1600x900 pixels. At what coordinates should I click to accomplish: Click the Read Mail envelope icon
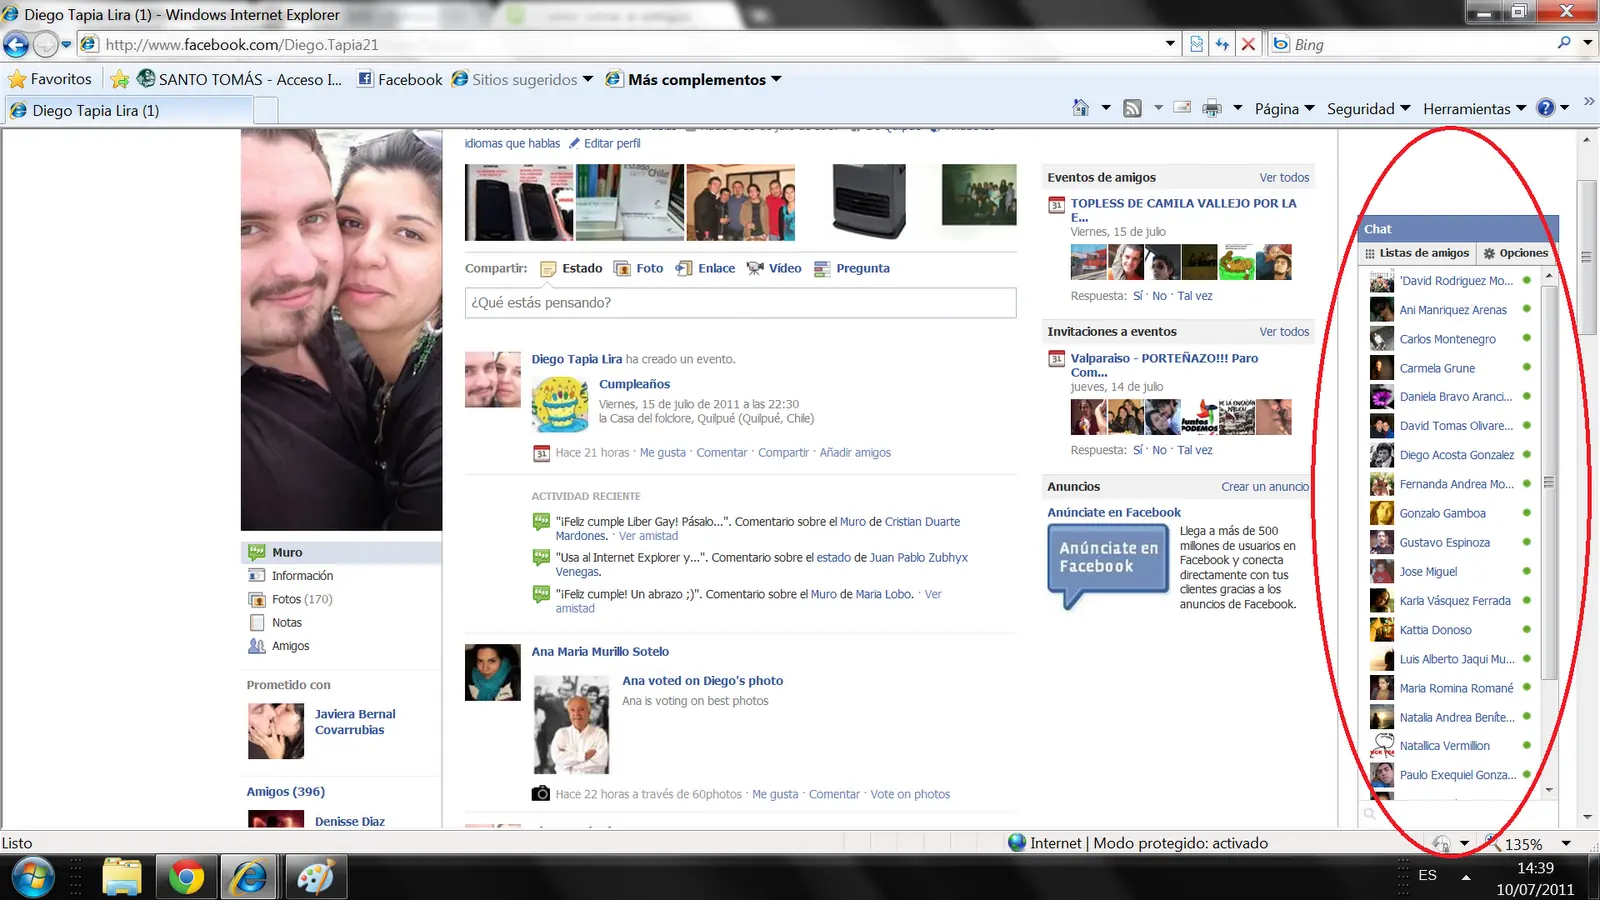click(1182, 108)
